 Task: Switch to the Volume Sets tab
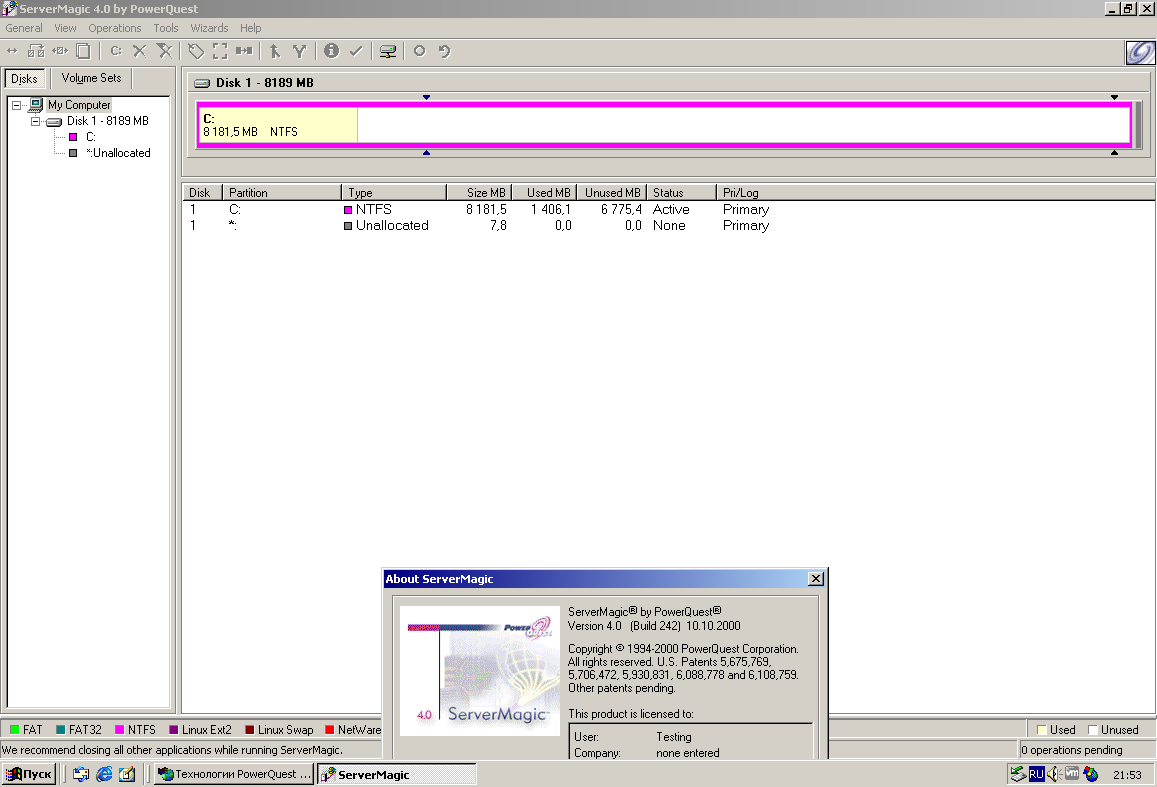pos(91,78)
